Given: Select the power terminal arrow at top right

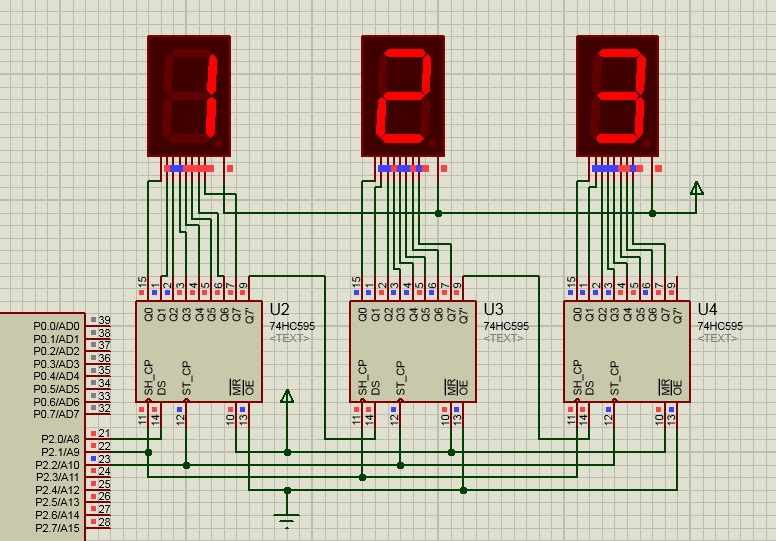Looking at the screenshot, I should [x=696, y=188].
